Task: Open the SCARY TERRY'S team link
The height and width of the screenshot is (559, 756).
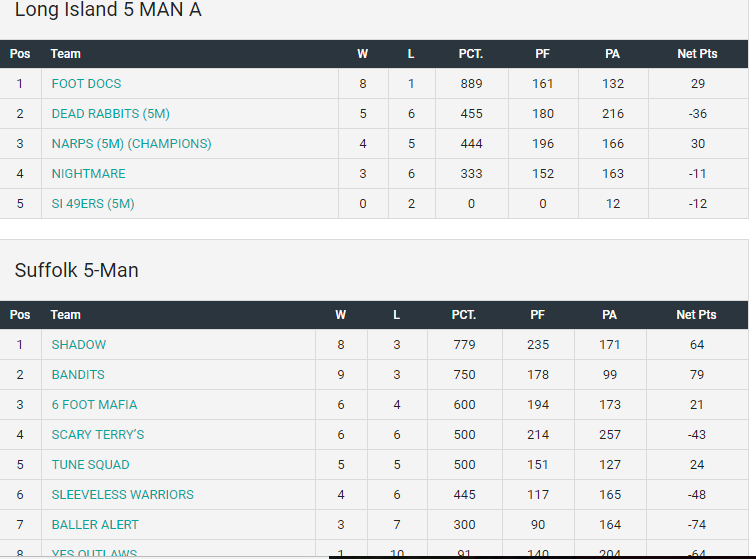Action: click(x=98, y=435)
